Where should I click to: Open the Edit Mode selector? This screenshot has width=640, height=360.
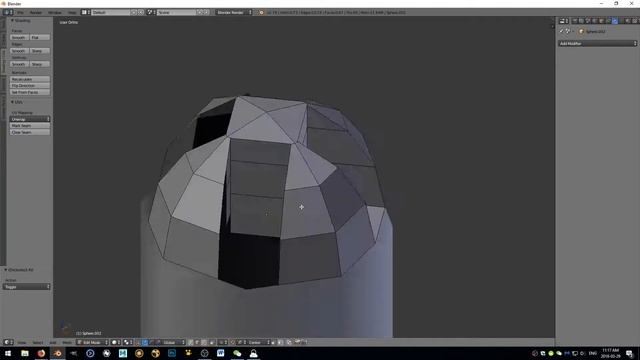tap(92, 342)
